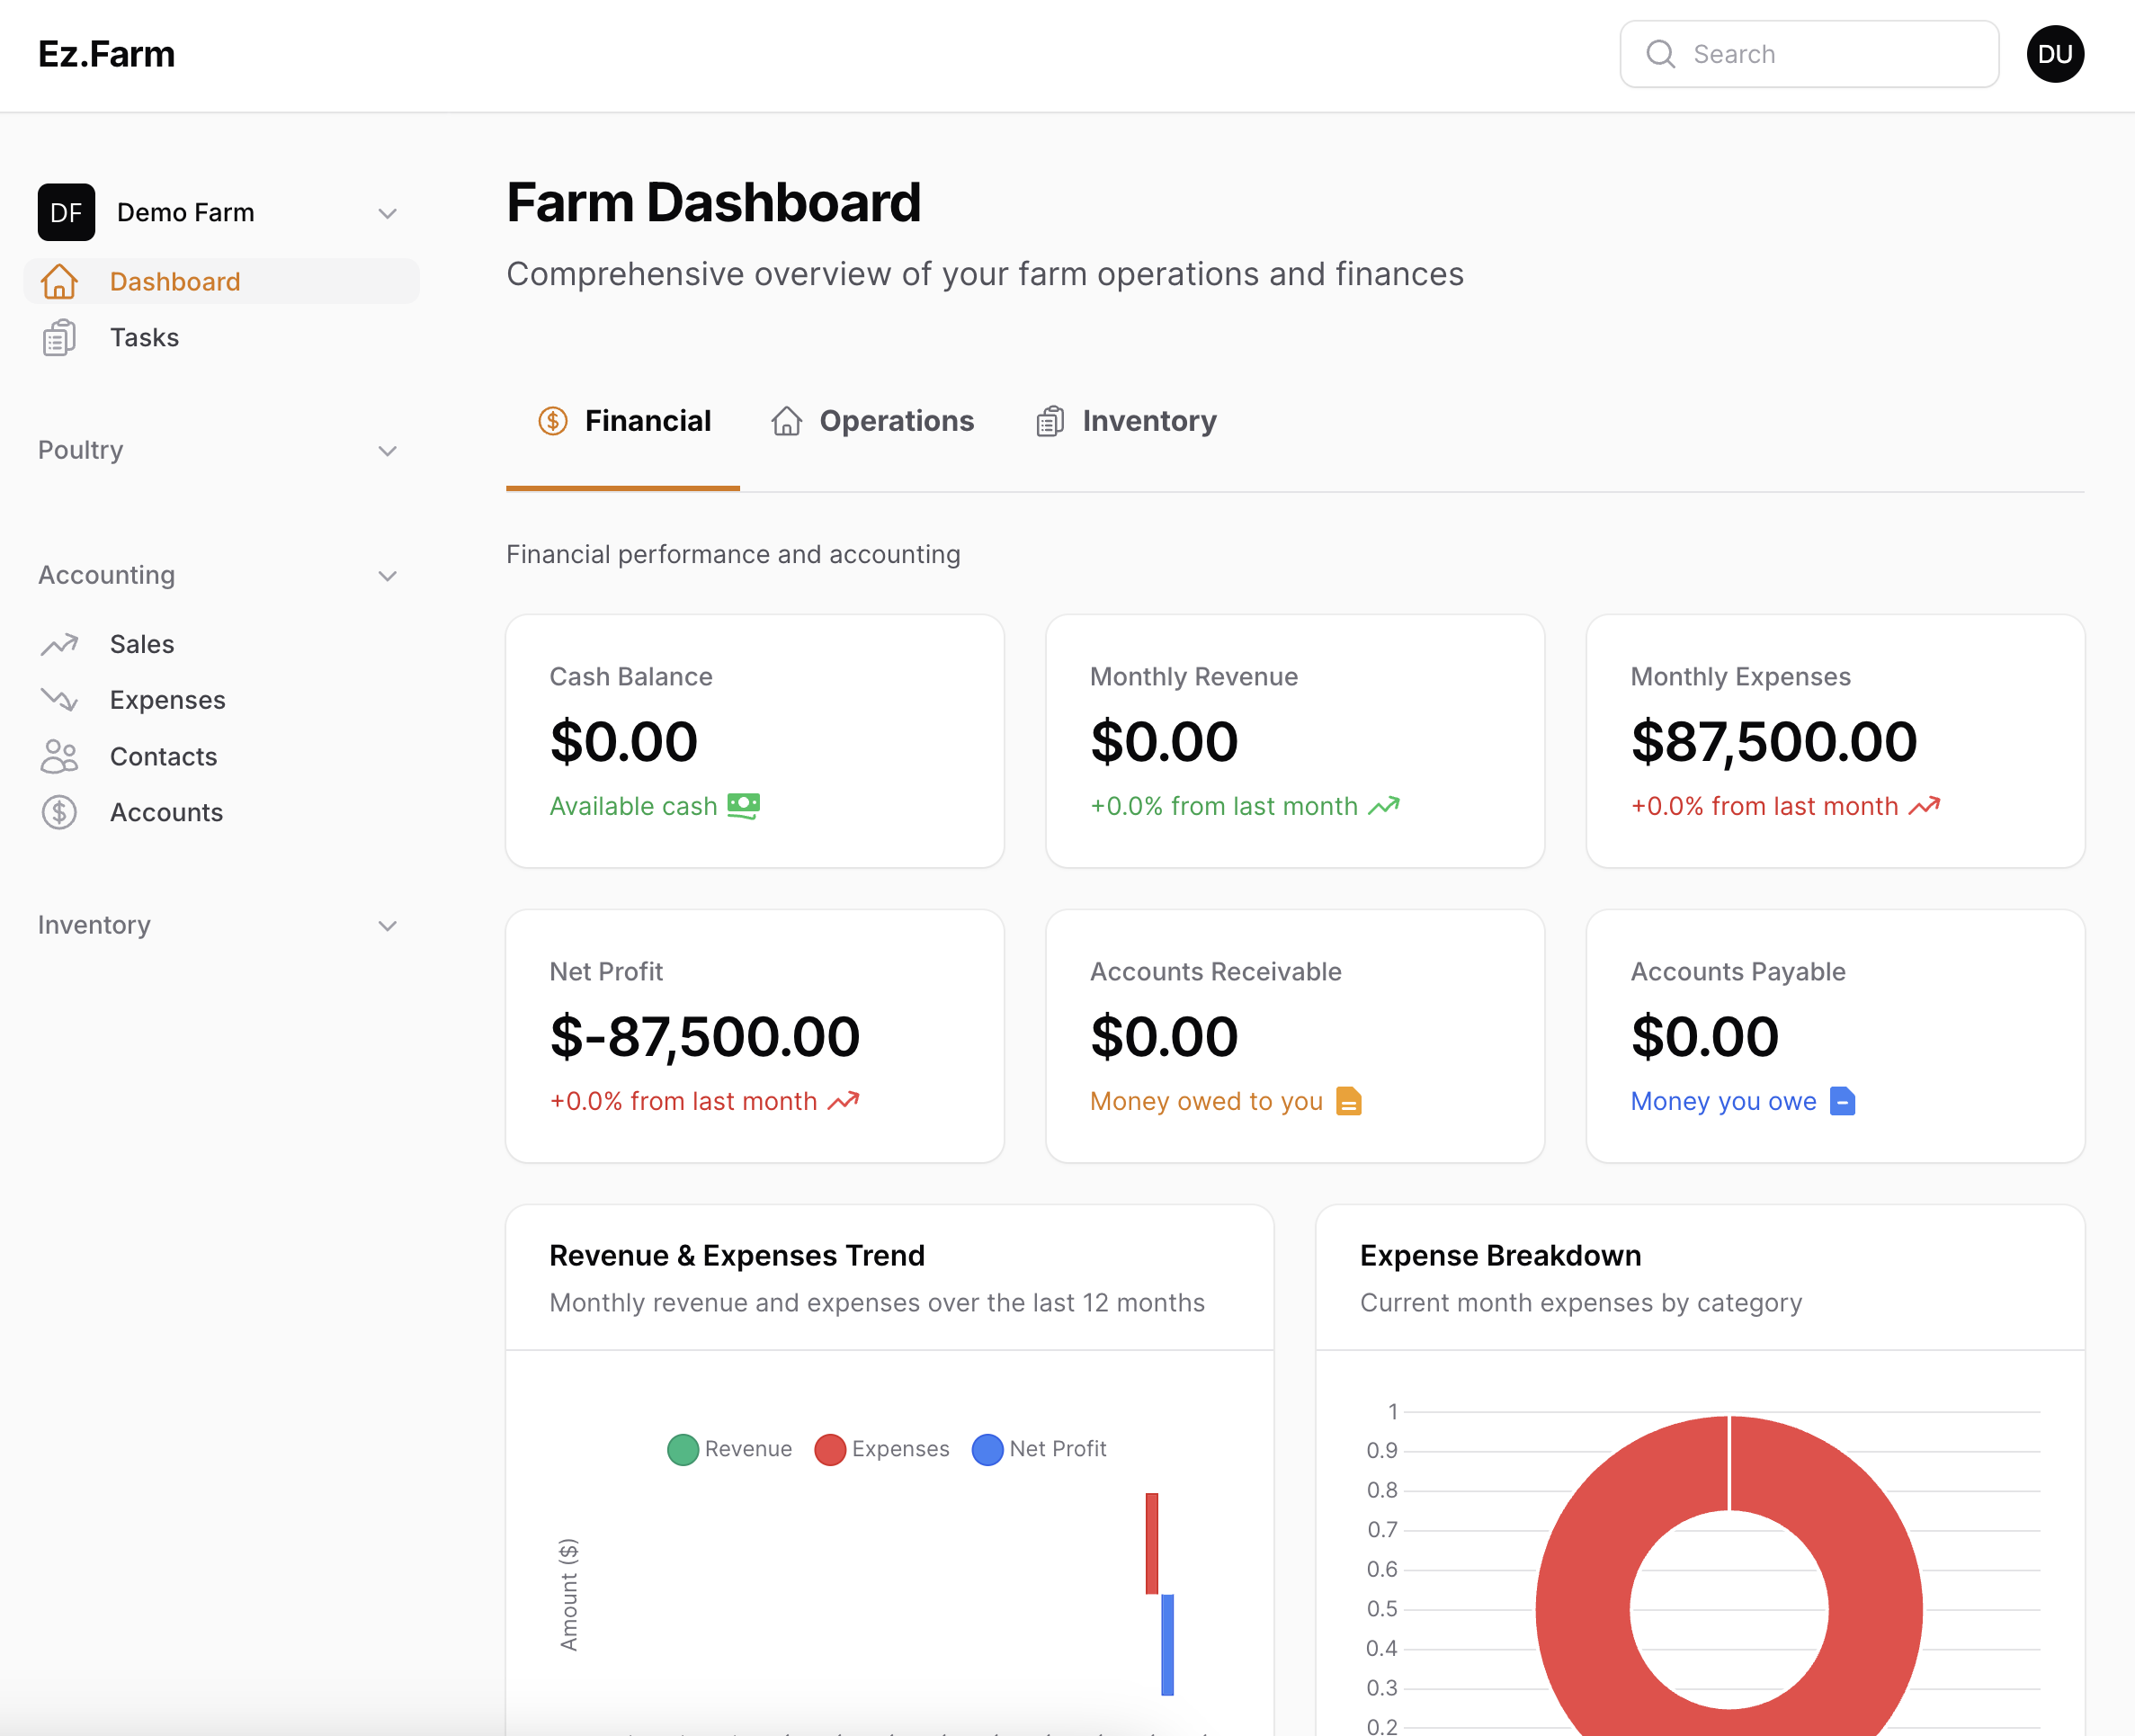Click the Revenue & Expenses Trend heading
The image size is (2135, 1736).
(737, 1255)
